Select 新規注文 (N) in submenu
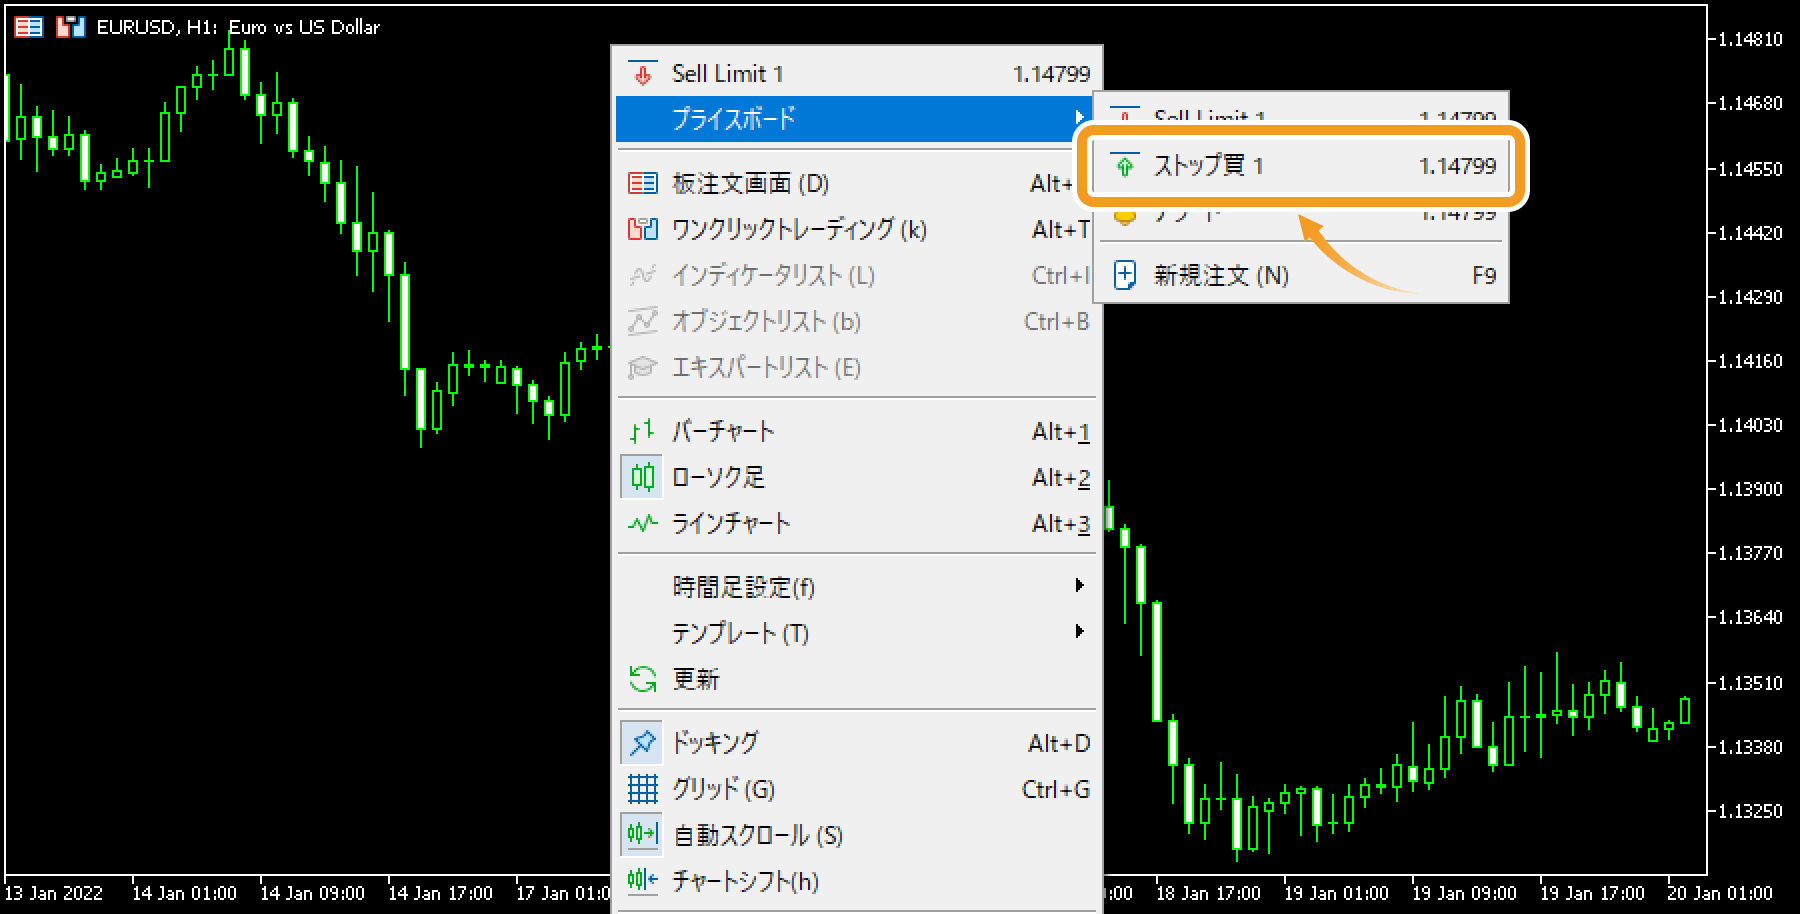The width and height of the screenshot is (1800, 914). 1301,275
